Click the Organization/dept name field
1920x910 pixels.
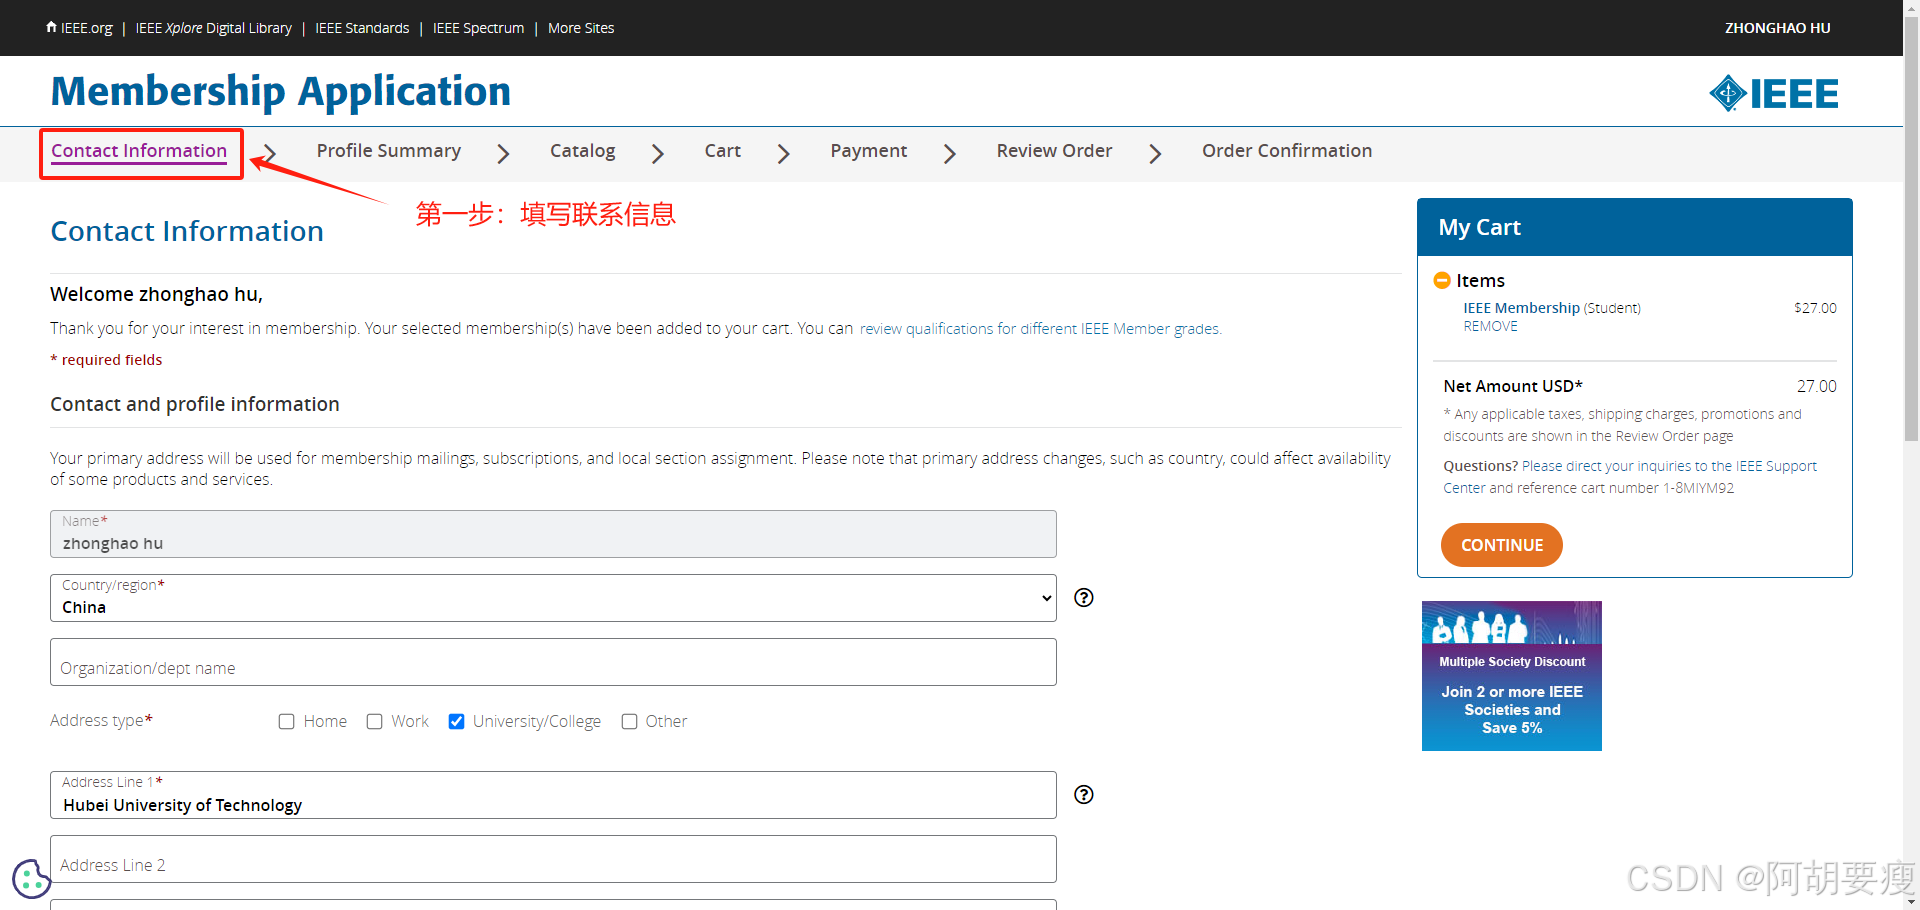point(553,662)
